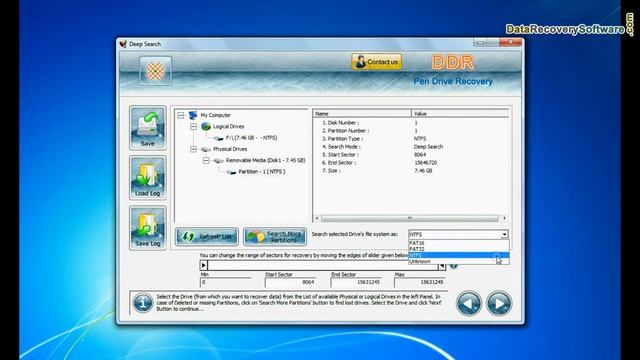Click the left slider handle of sector range
This screenshot has height=360, width=640.
click(204, 266)
